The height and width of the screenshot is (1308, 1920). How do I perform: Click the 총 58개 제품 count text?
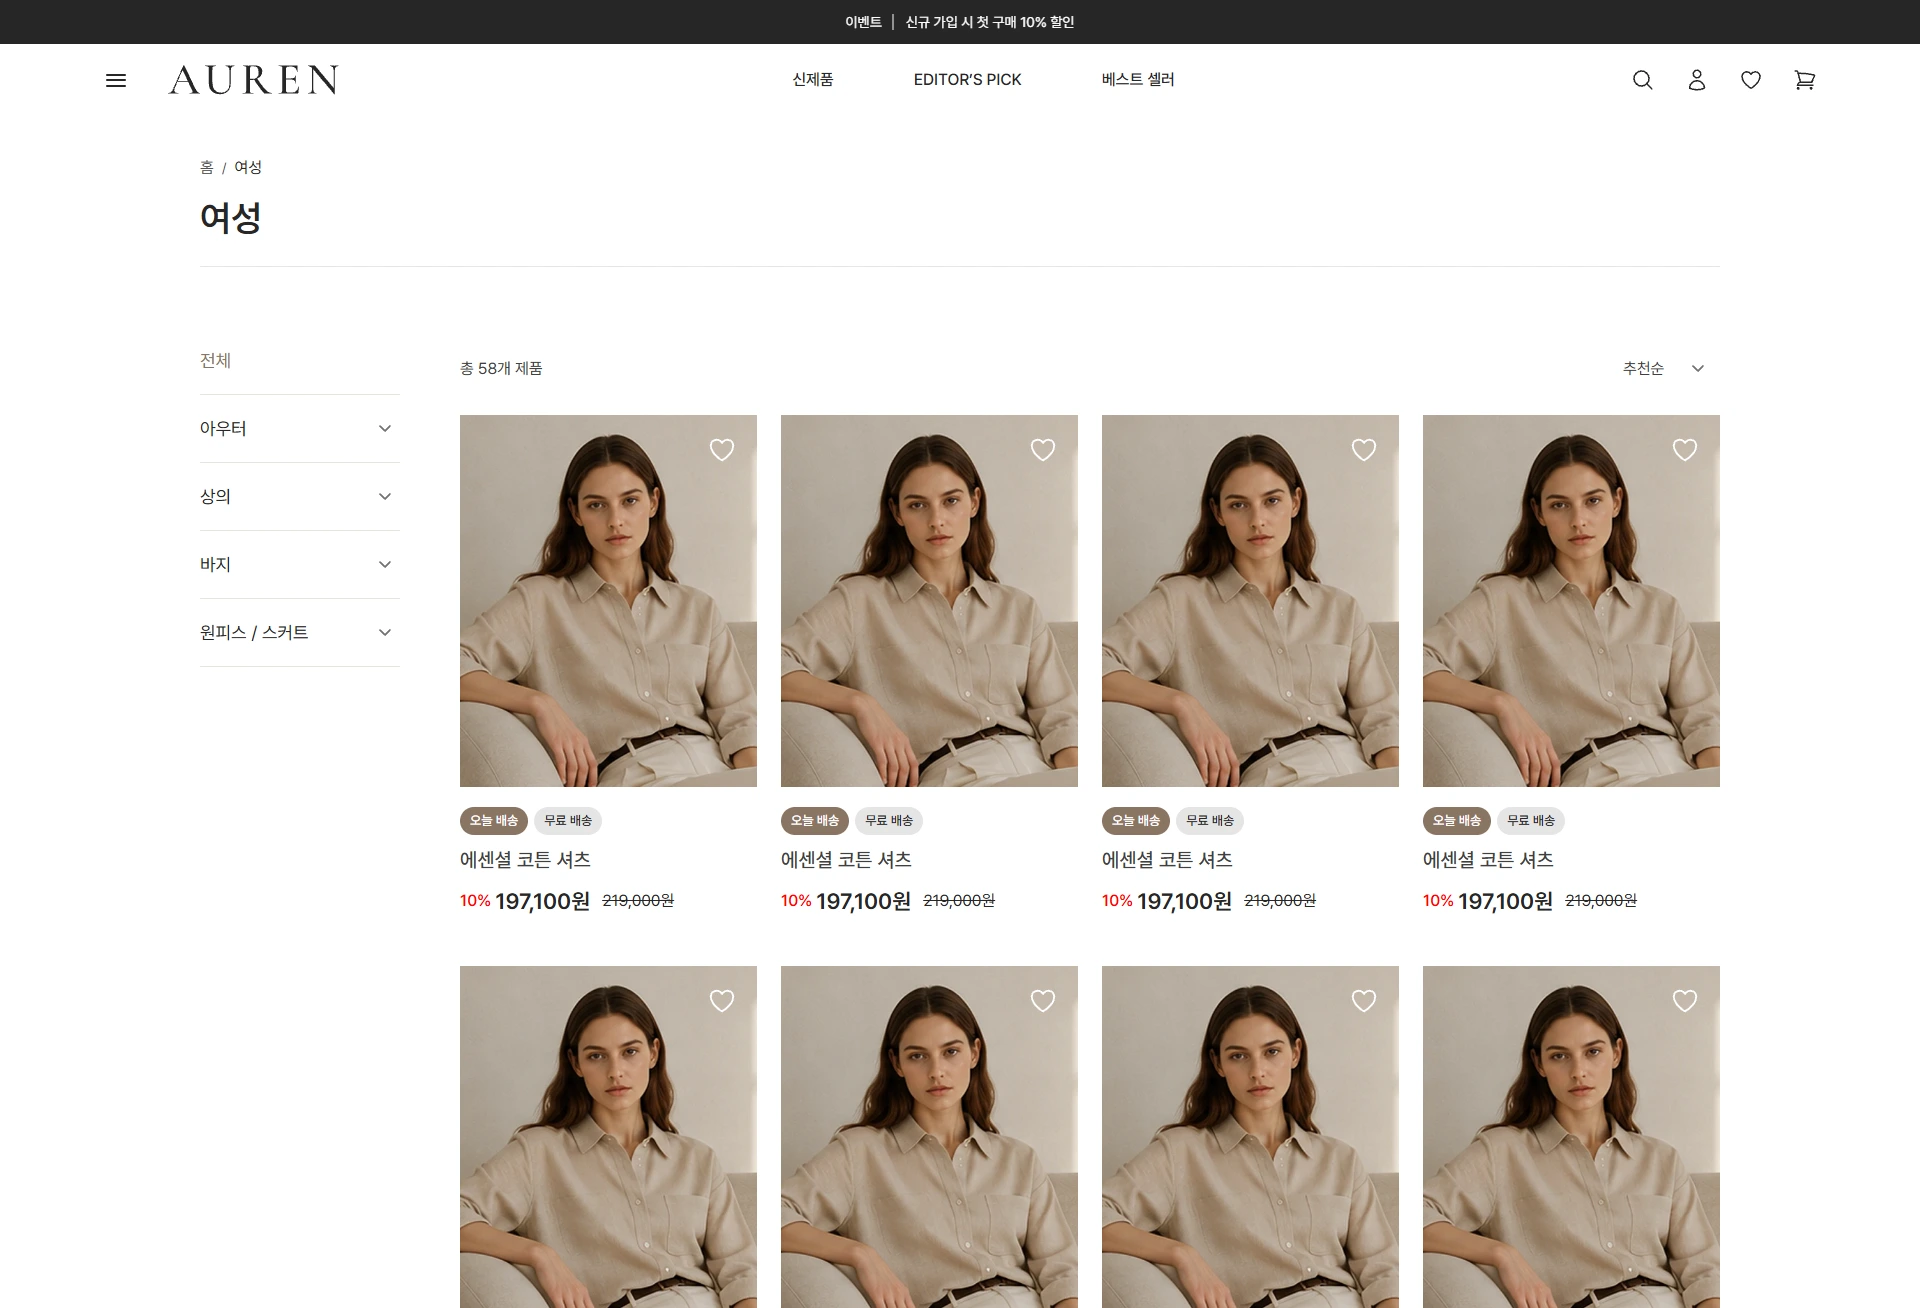click(501, 369)
